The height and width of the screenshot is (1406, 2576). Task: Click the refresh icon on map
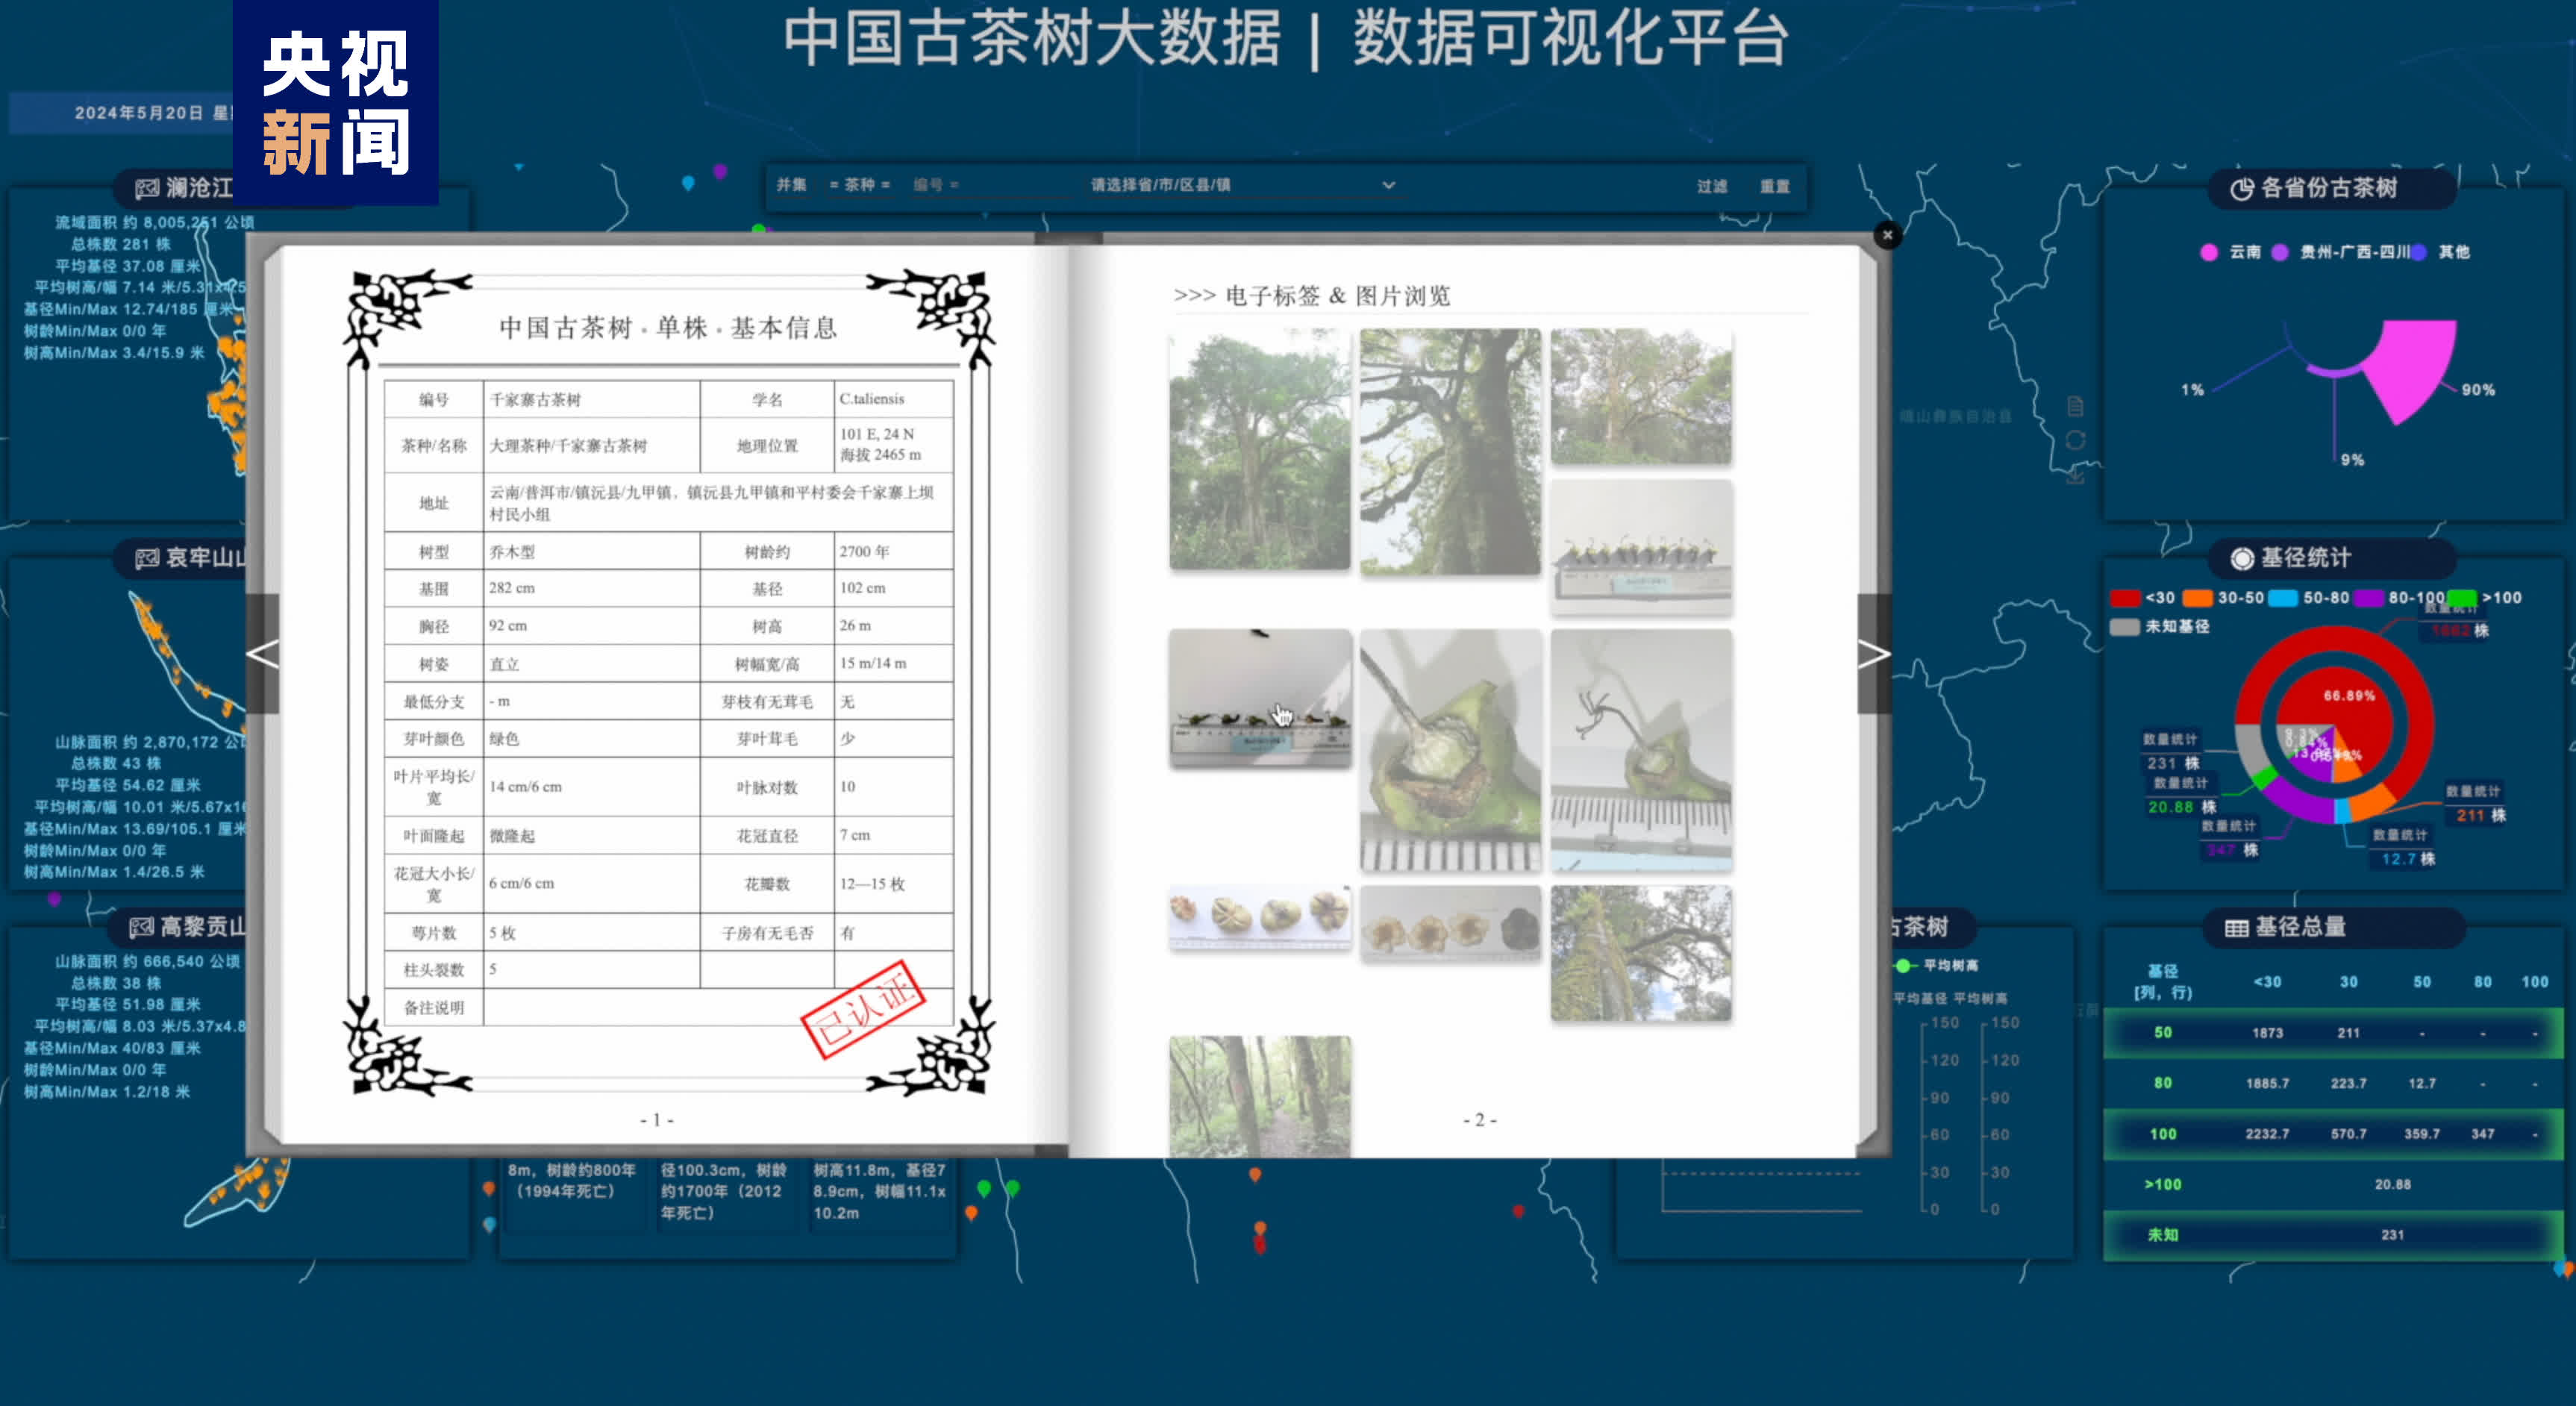click(x=2075, y=440)
